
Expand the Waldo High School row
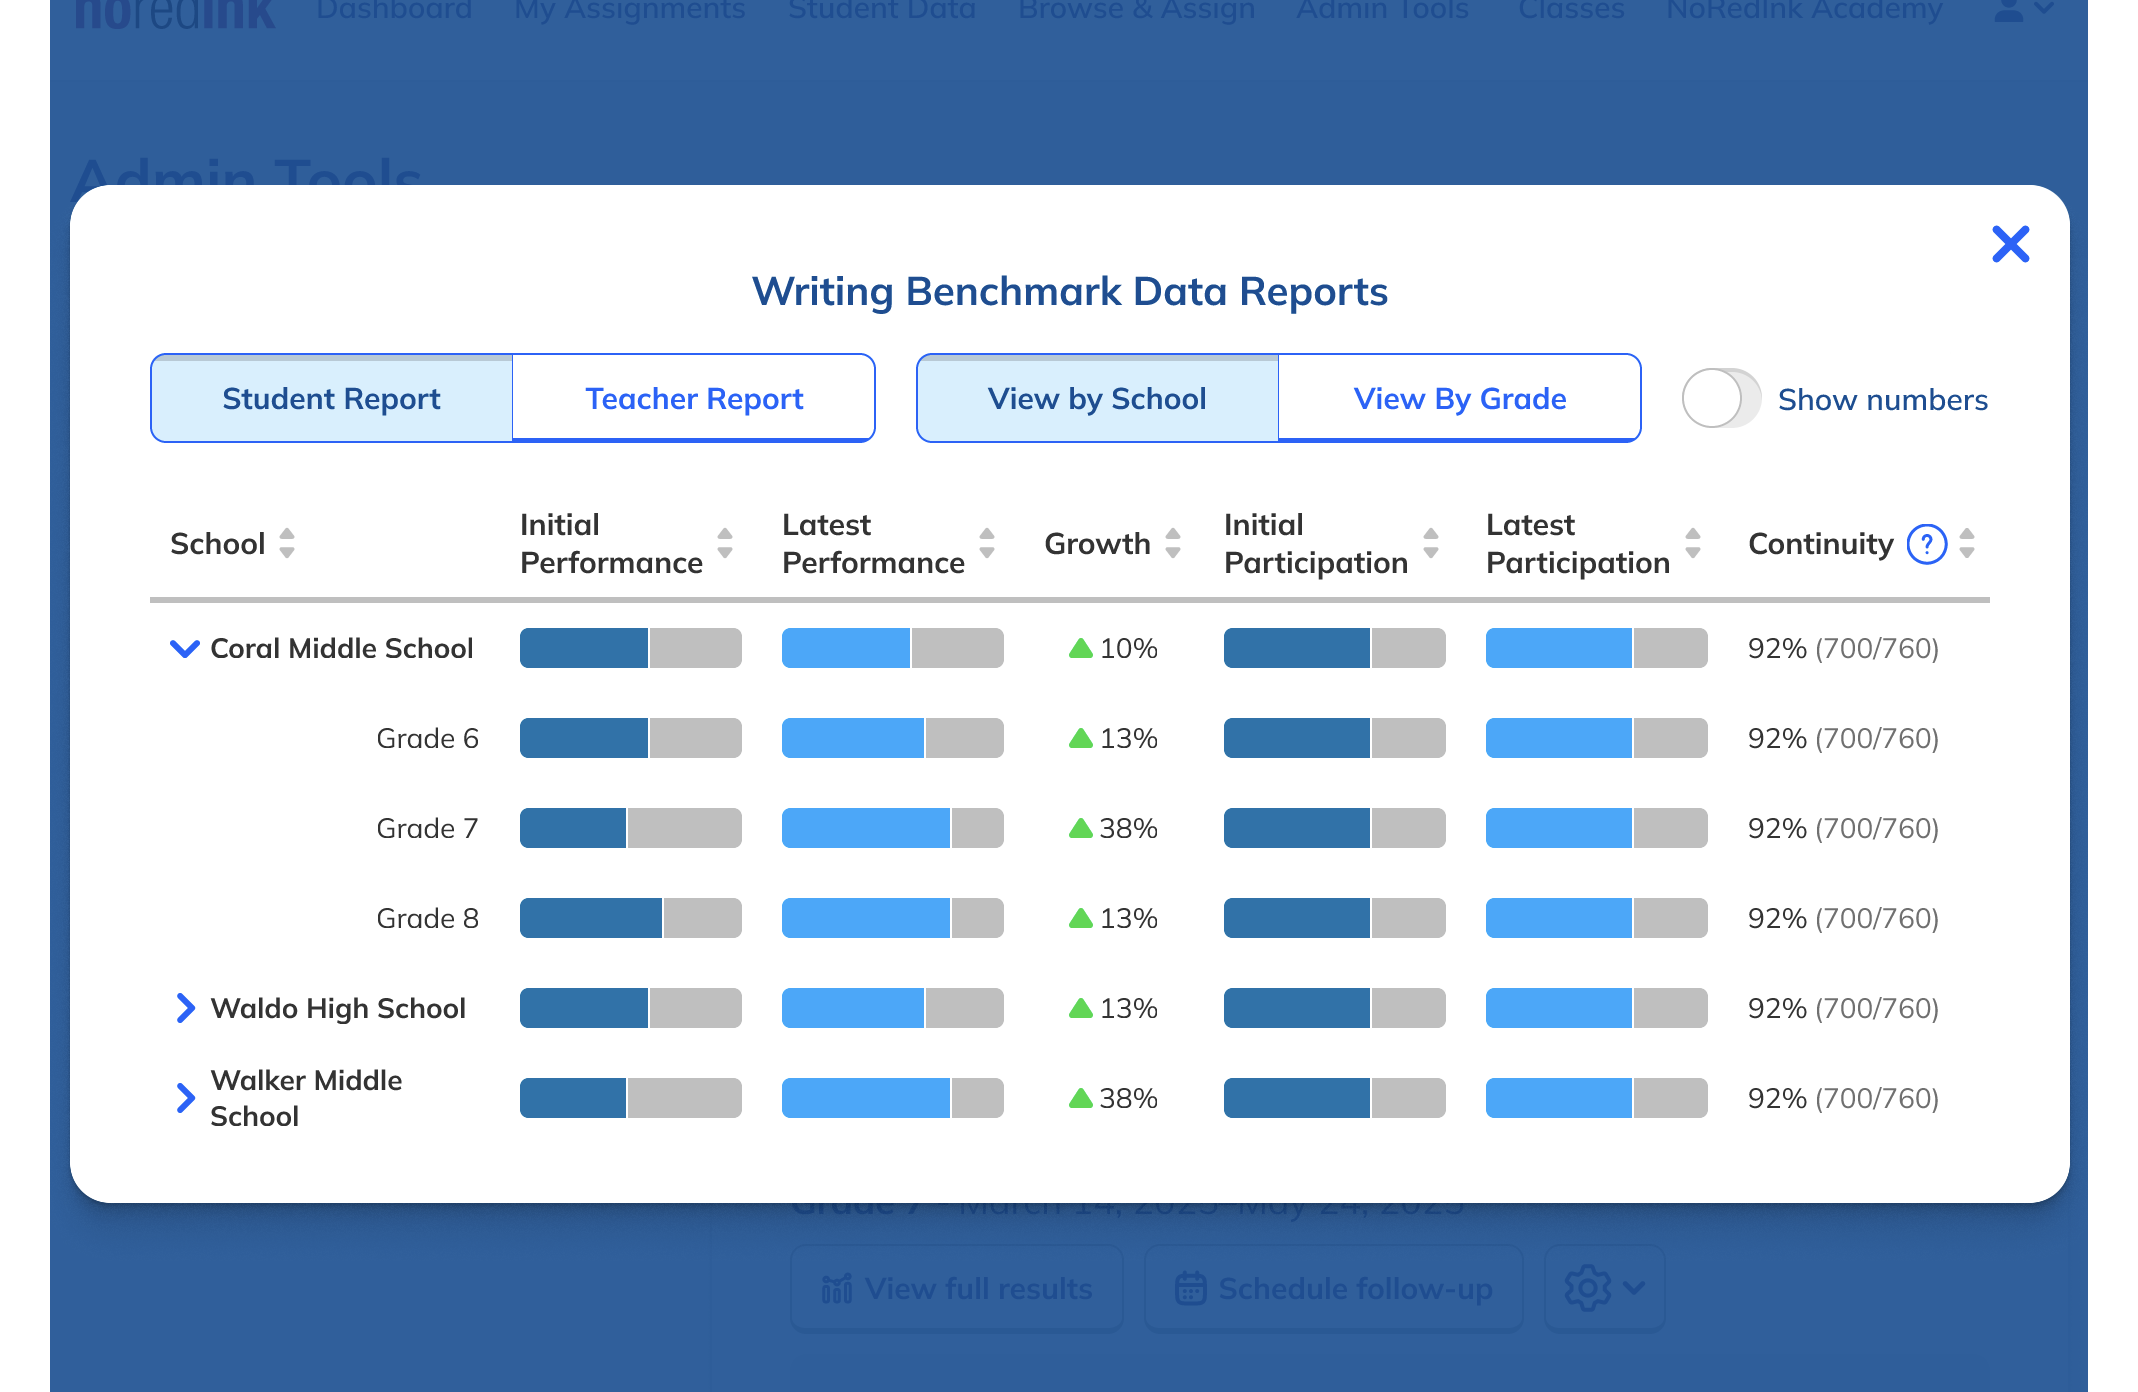click(185, 1008)
